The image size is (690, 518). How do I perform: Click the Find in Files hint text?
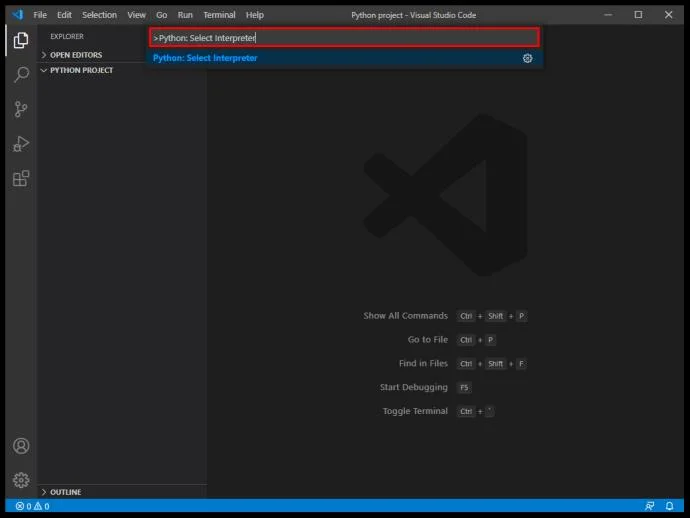tap(423, 363)
